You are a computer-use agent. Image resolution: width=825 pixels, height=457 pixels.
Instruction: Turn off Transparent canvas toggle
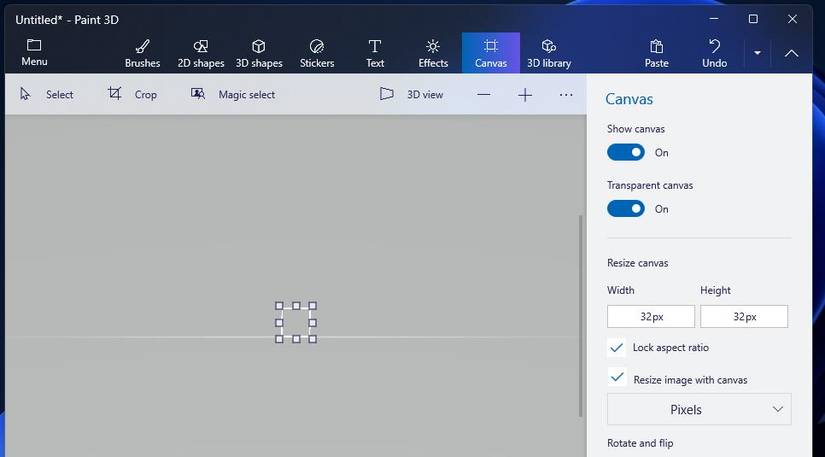tap(626, 209)
